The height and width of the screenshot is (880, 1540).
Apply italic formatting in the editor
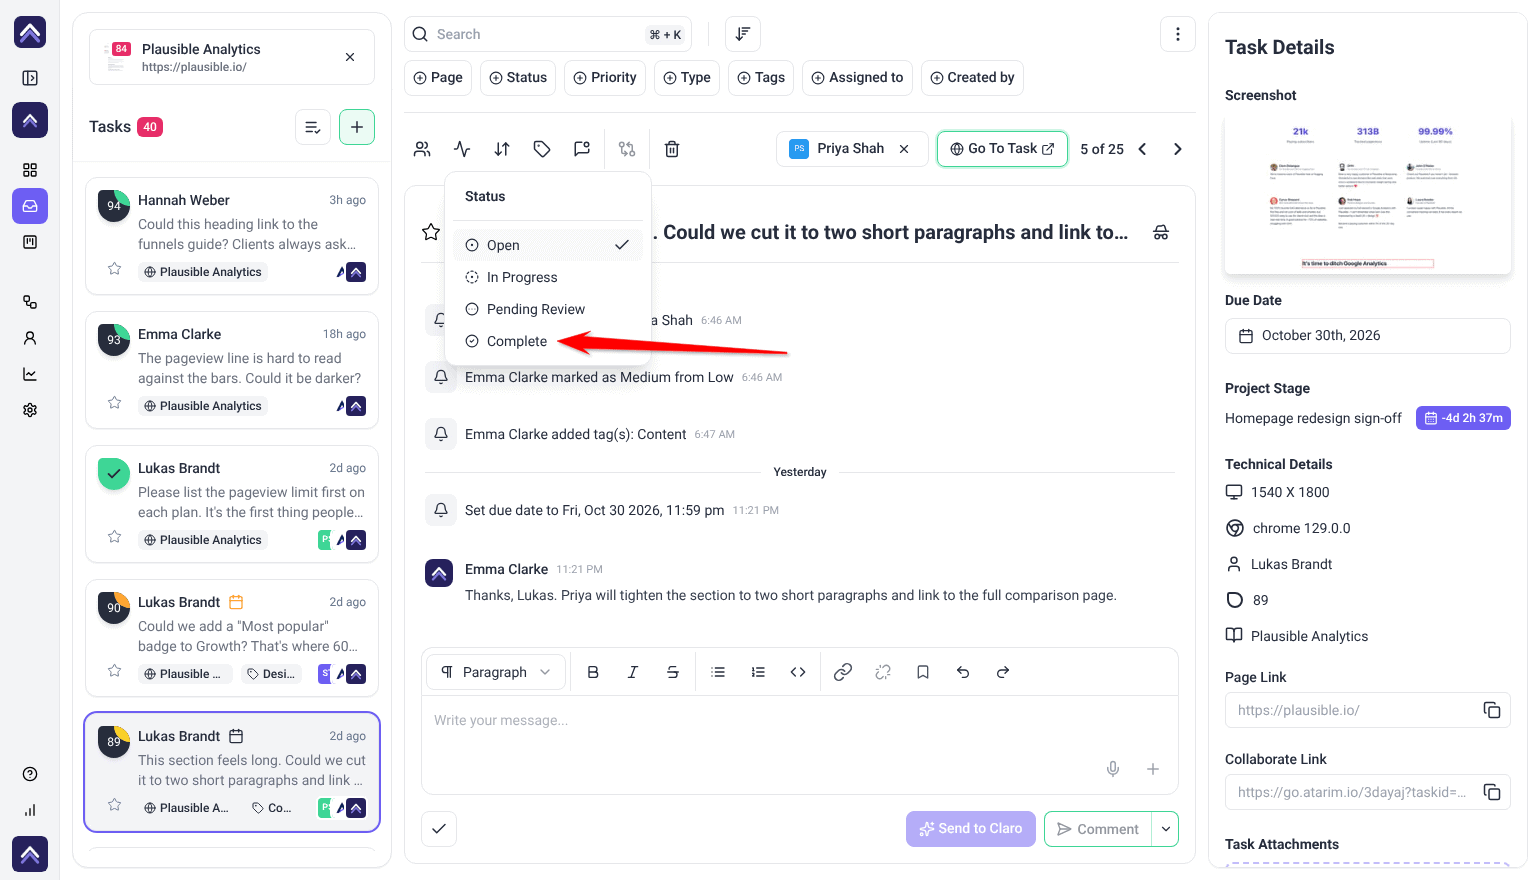[633, 672]
